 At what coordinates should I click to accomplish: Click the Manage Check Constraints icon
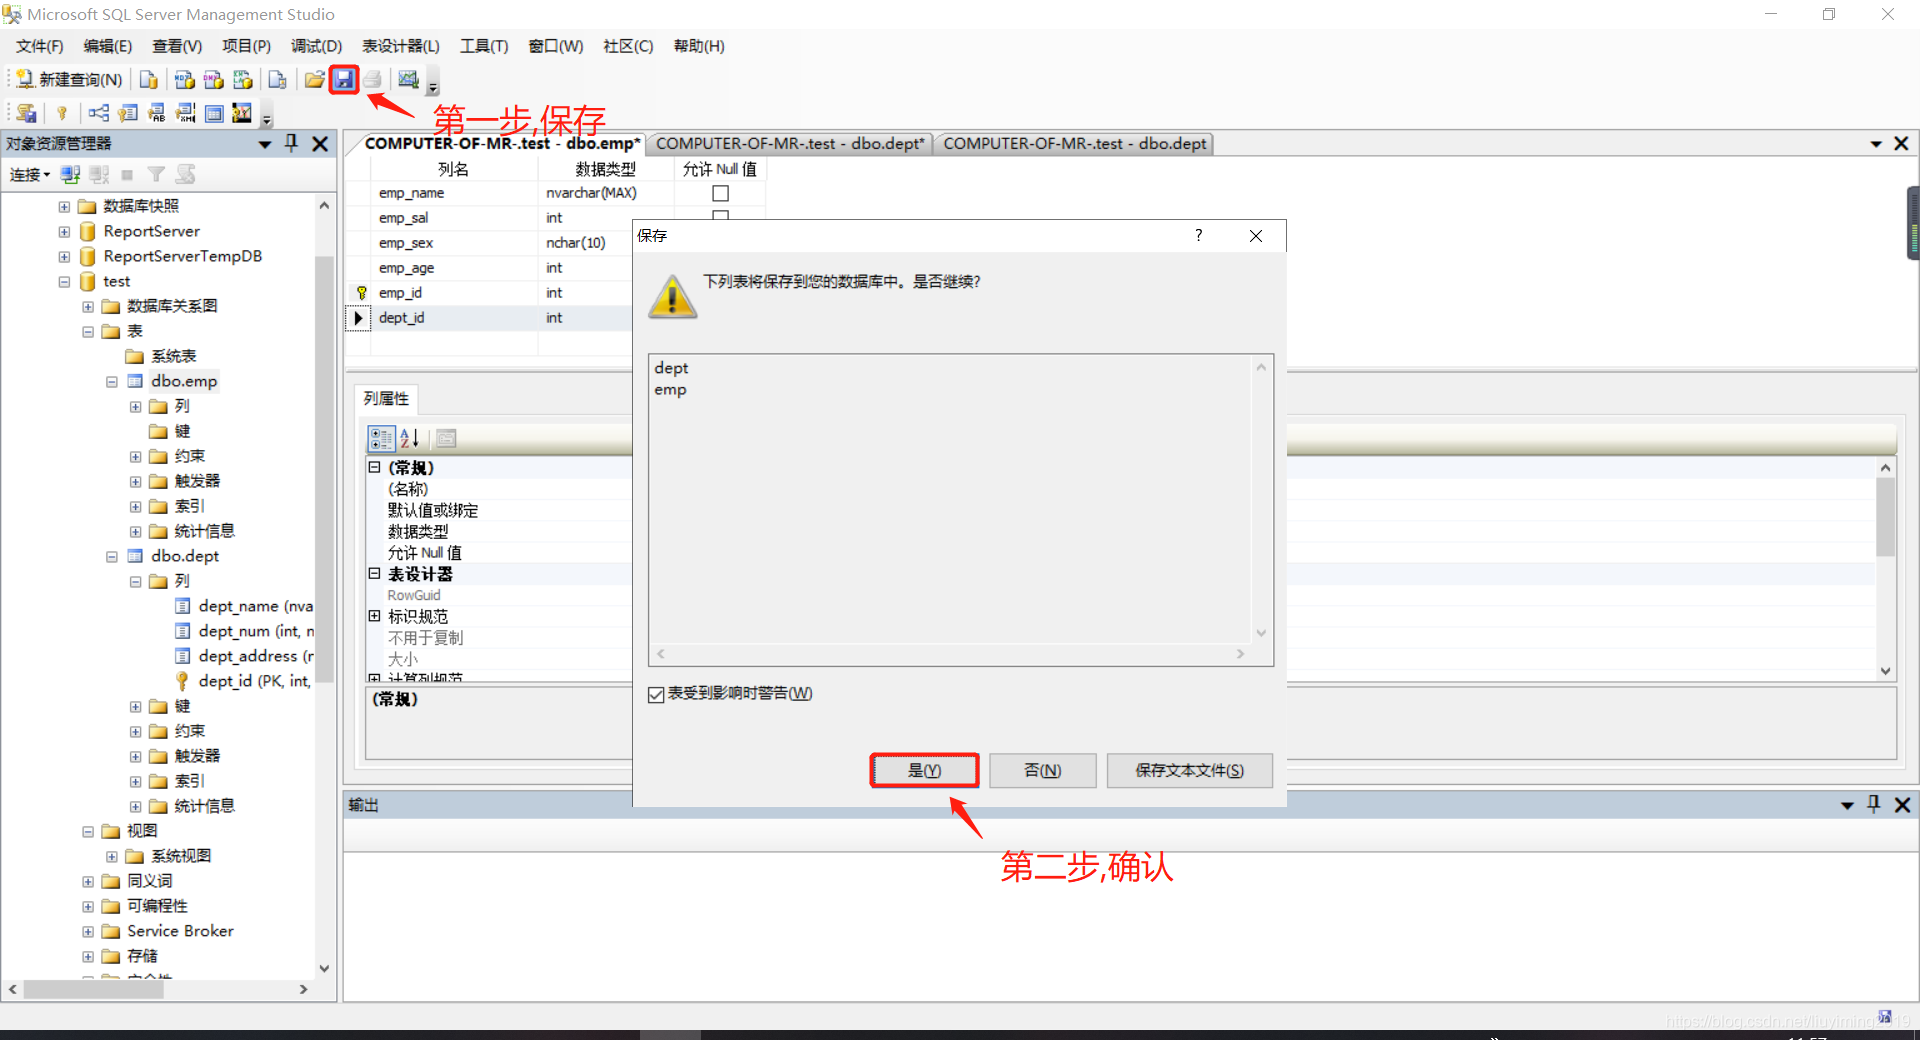click(x=214, y=113)
